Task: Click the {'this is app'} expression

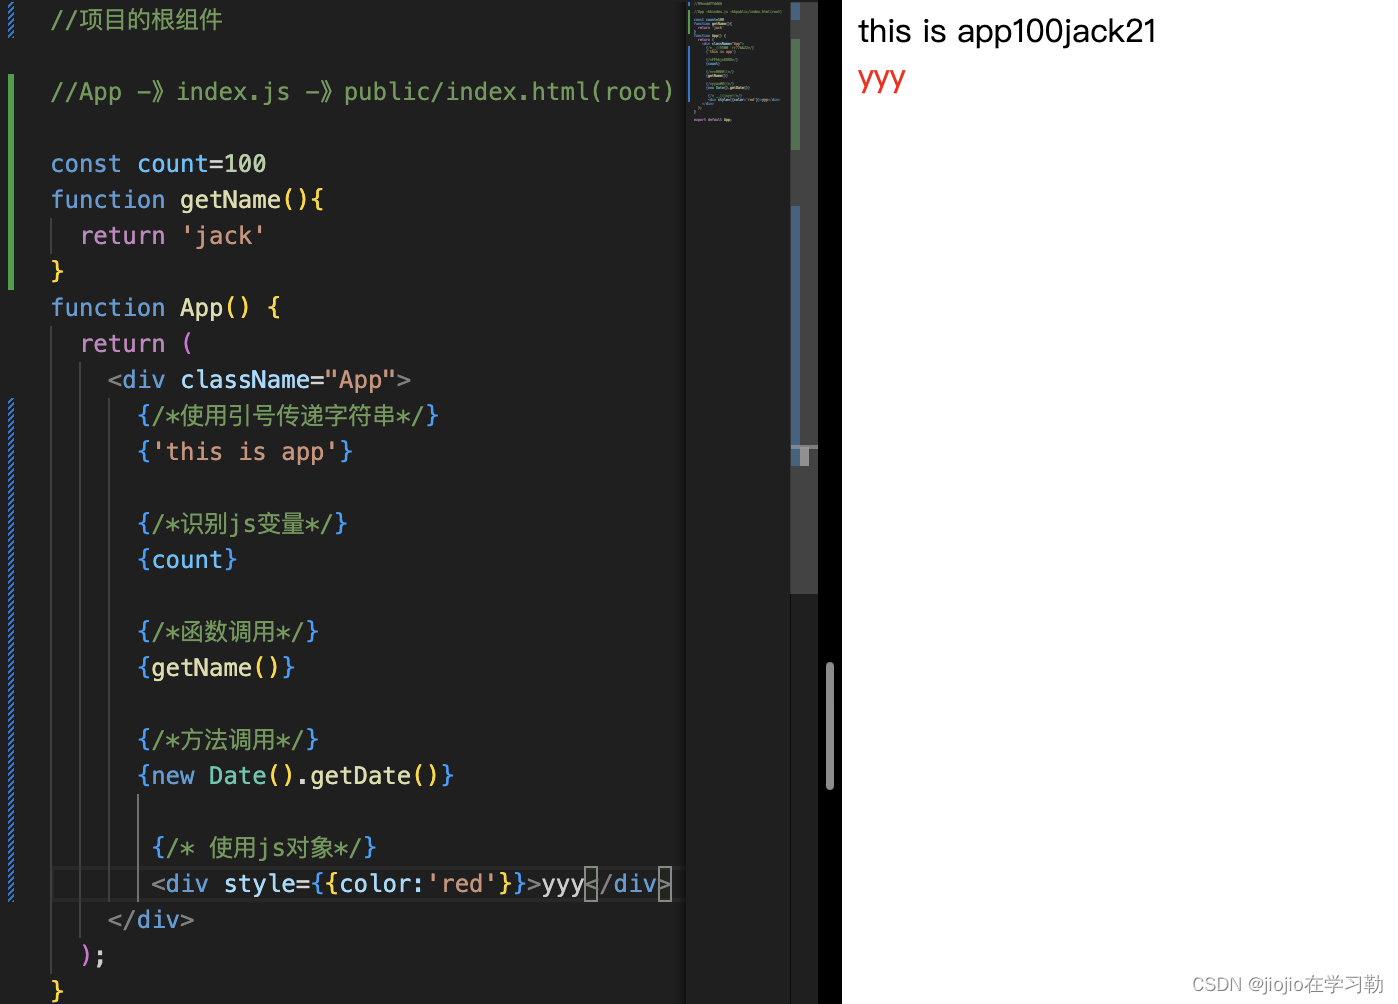Action: [x=245, y=452]
